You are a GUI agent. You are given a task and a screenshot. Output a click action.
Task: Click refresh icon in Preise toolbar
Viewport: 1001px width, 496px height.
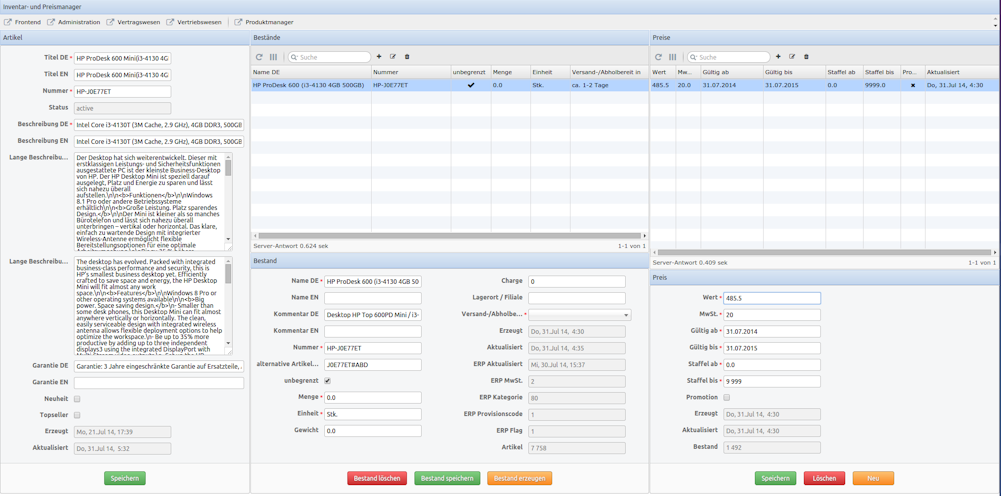point(658,57)
